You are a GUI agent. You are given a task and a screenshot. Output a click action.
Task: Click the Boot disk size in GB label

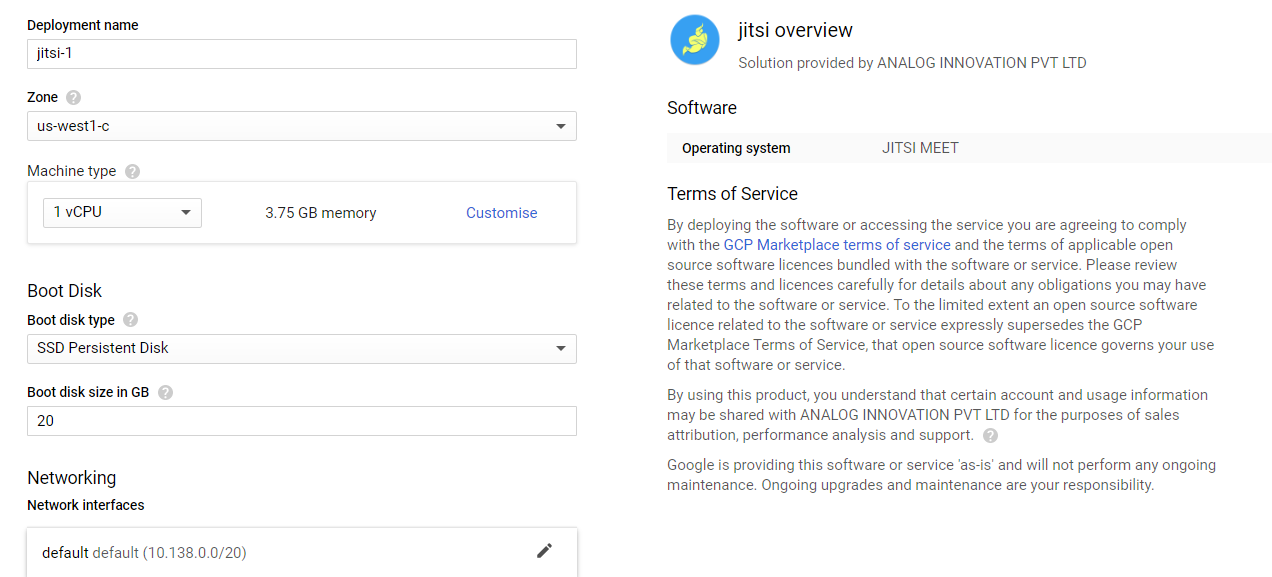pyautogui.click(x=88, y=392)
